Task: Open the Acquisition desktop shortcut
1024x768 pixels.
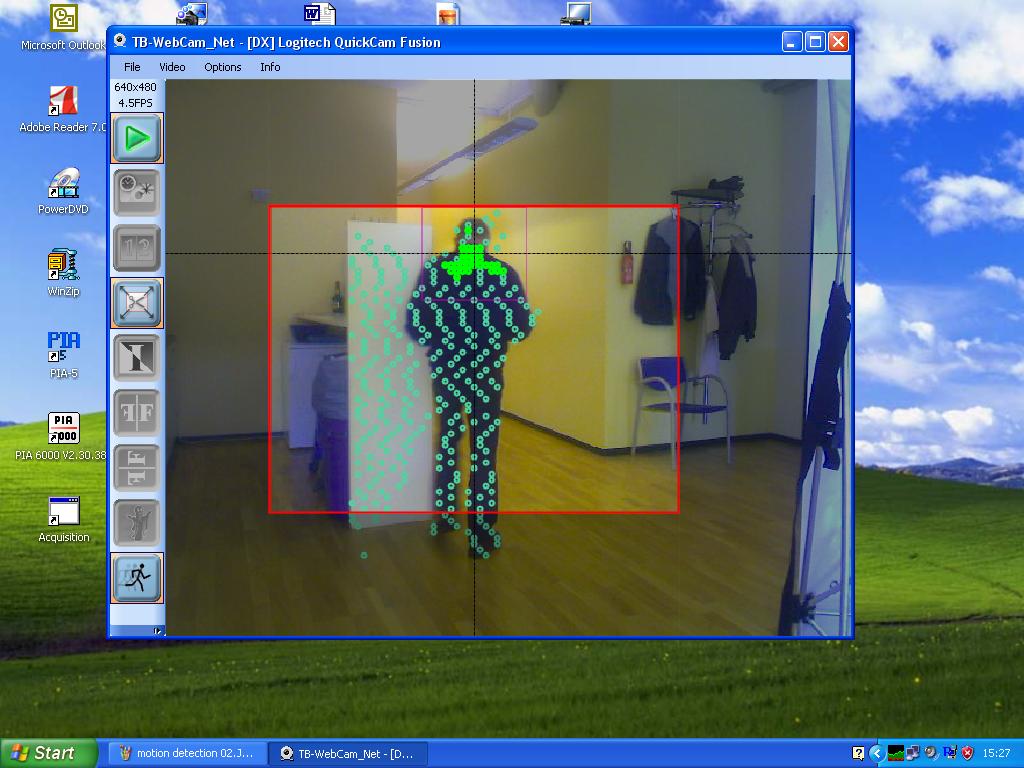Action: point(63,519)
